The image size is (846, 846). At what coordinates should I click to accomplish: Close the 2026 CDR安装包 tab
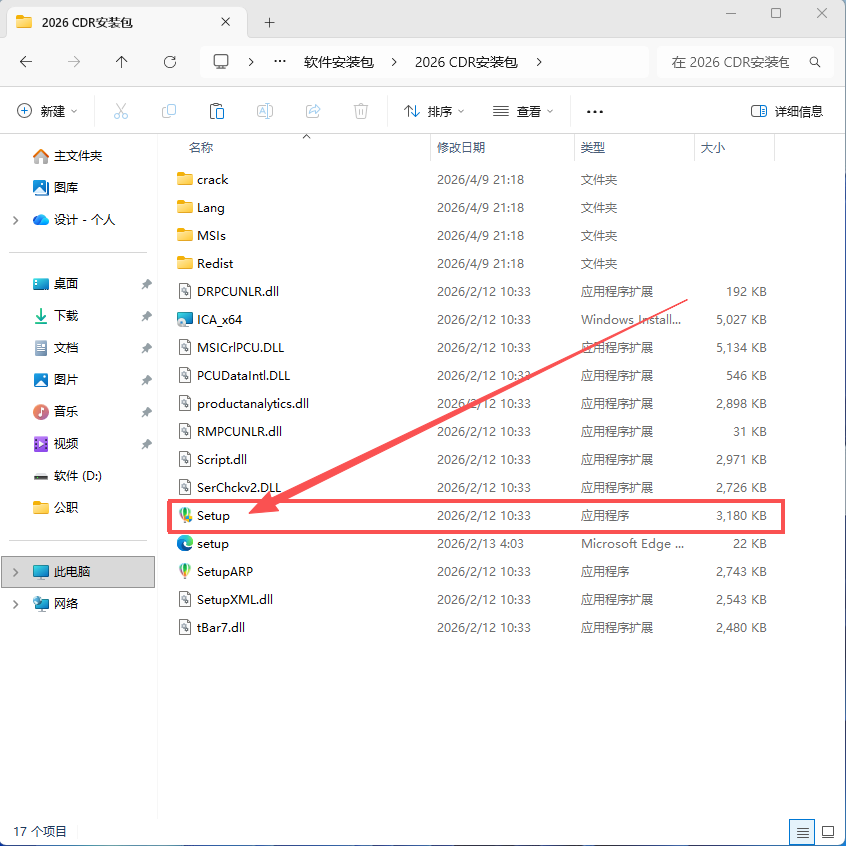226,22
